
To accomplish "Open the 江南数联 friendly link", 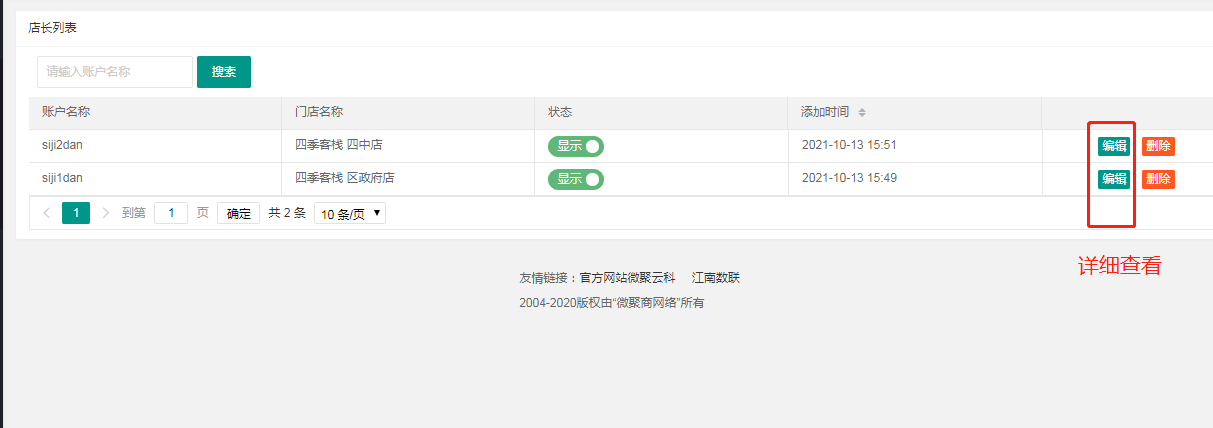I will point(716,278).
